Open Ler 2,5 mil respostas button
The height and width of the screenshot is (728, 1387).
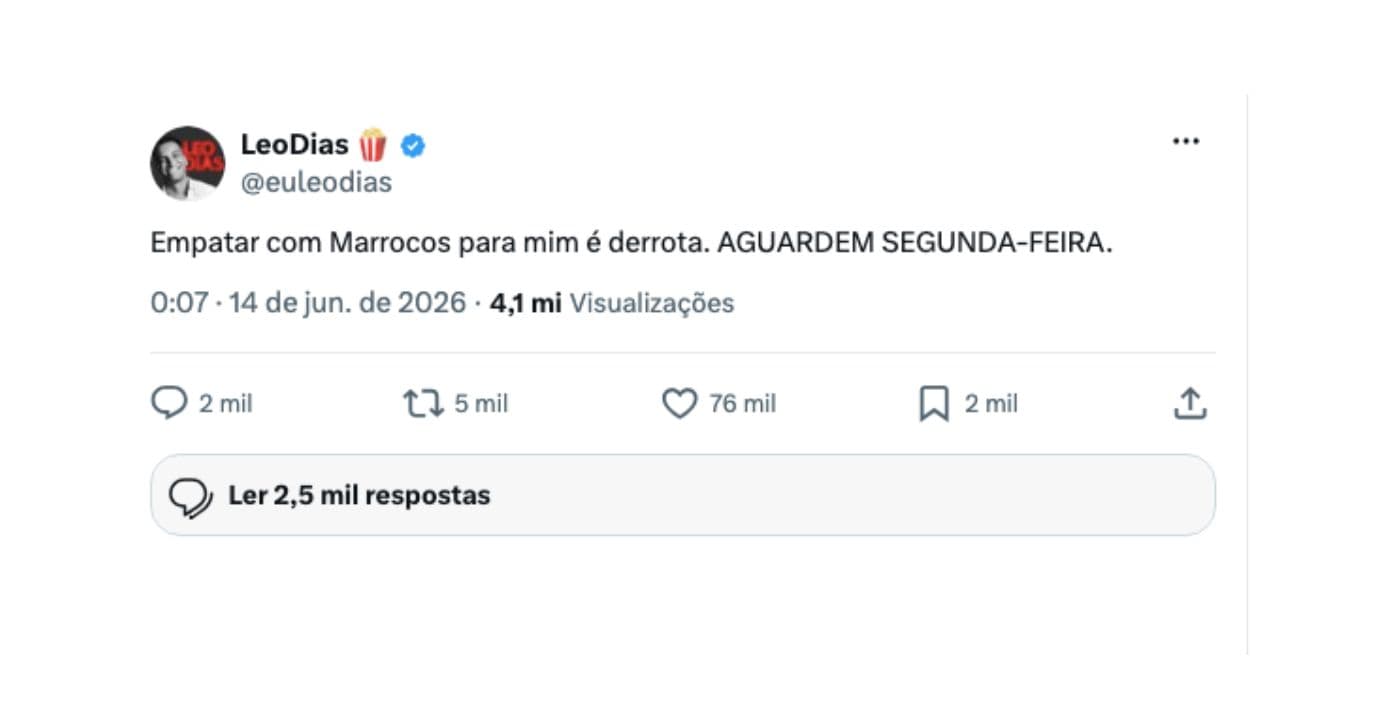[683, 495]
